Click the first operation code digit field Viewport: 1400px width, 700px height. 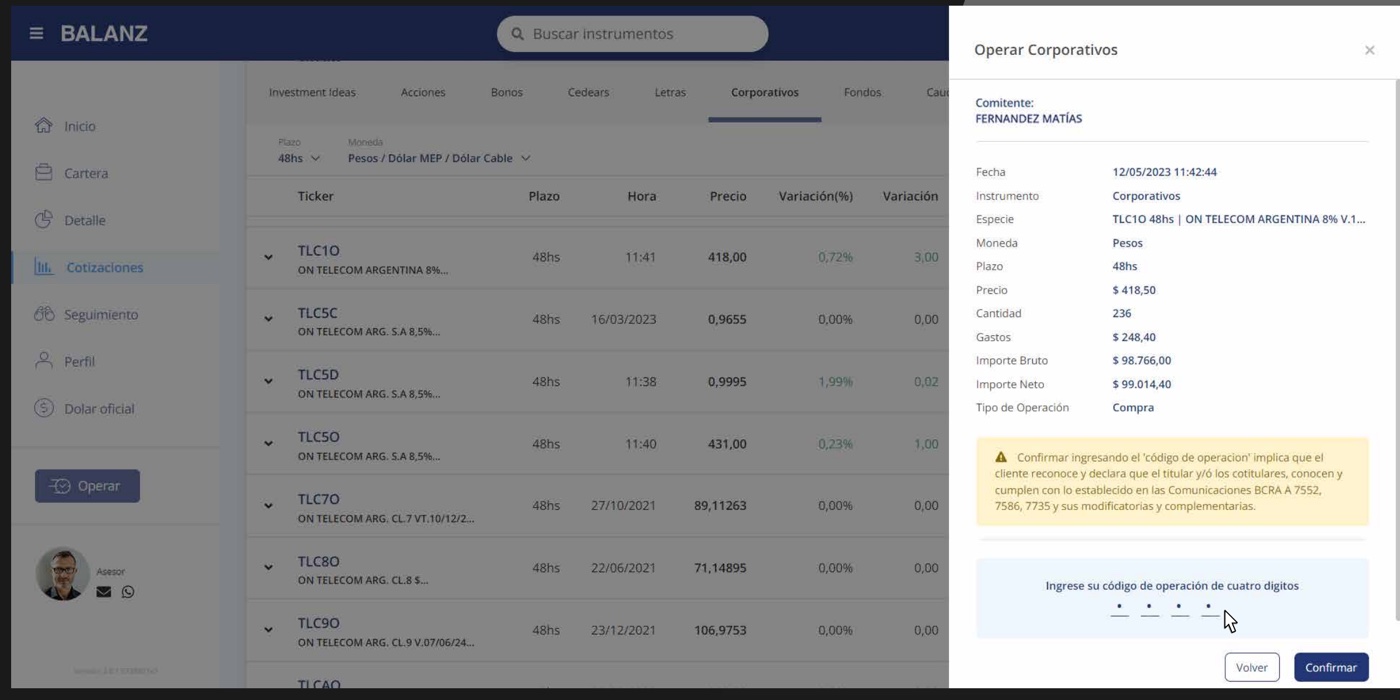[x=1119, y=608]
